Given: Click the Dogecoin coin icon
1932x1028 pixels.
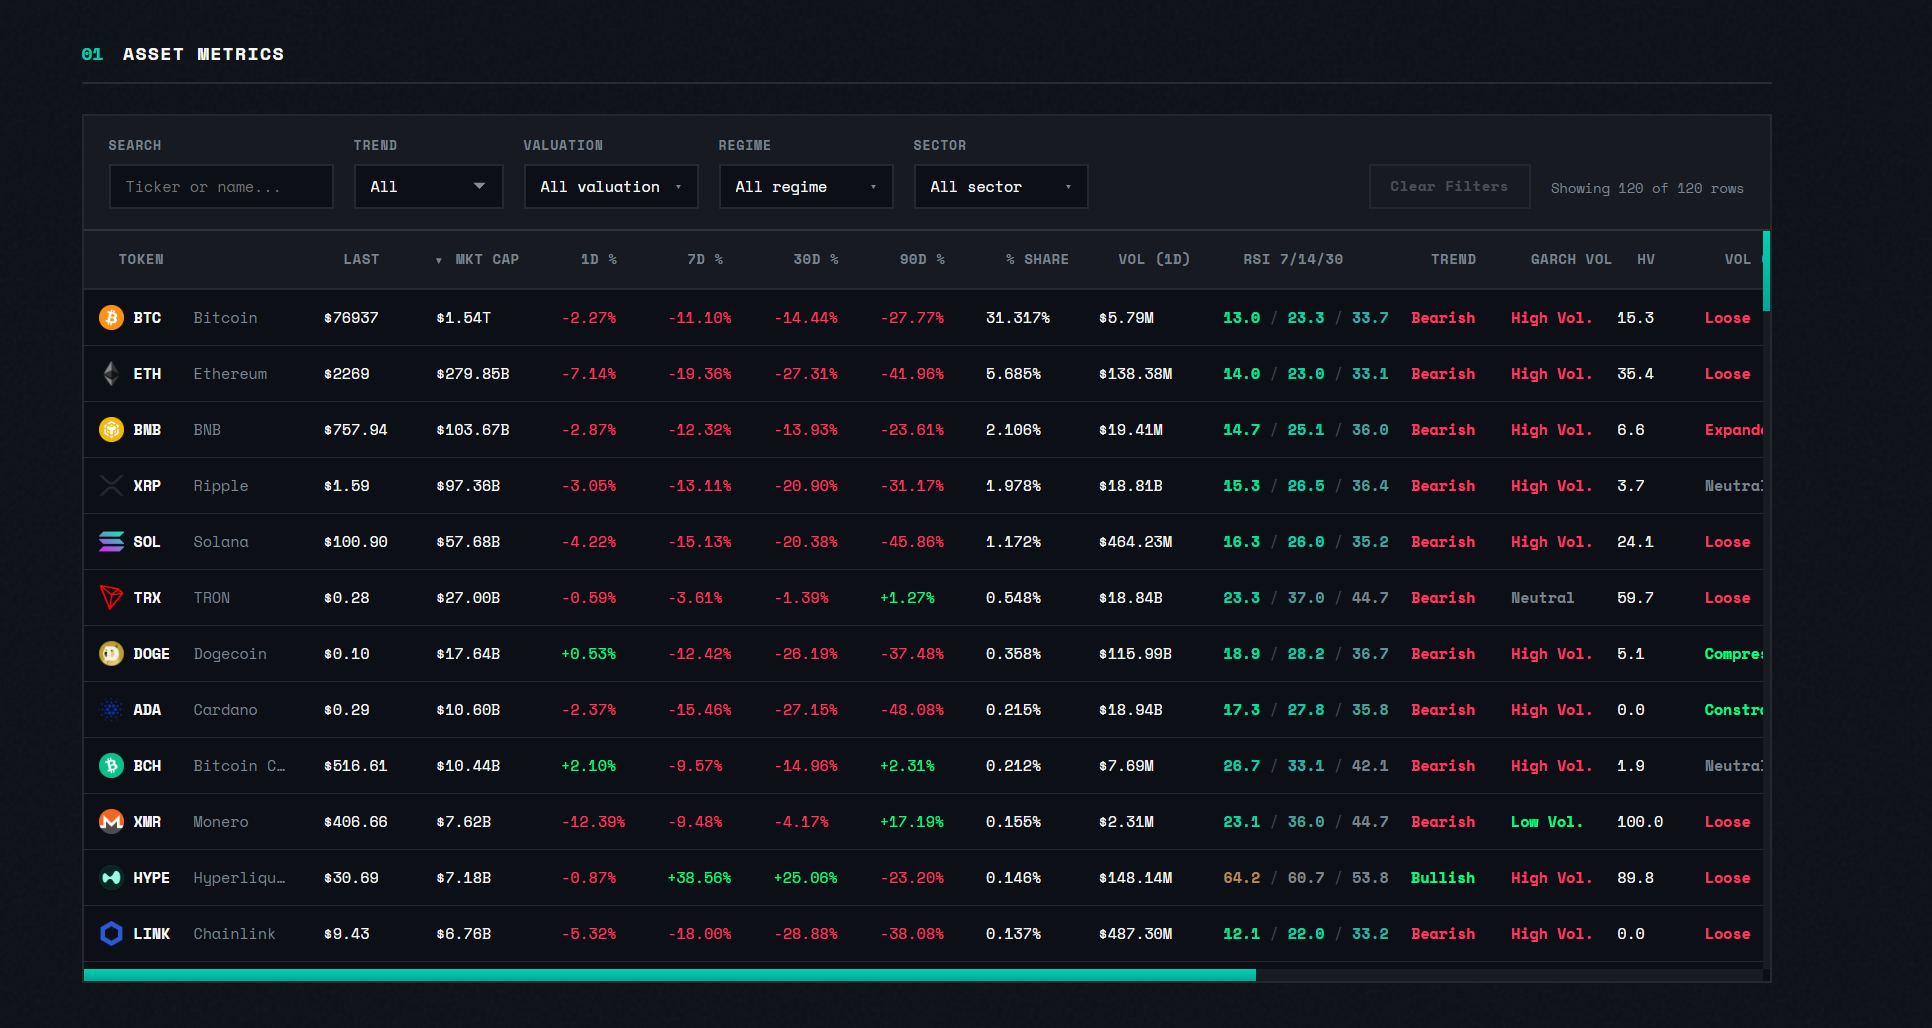Looking at the screenshot, I should point(110,653).
